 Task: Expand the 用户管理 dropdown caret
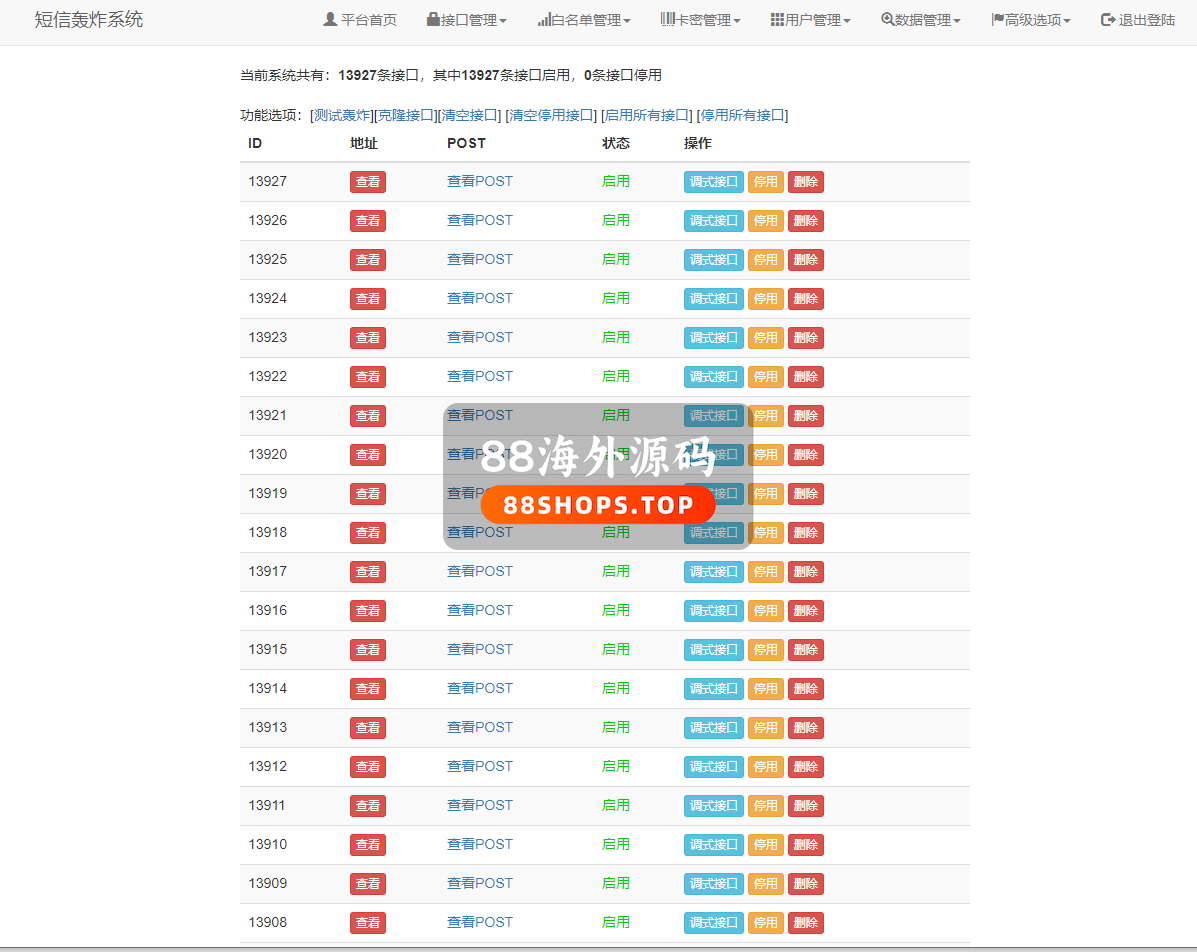coord(847,21)
